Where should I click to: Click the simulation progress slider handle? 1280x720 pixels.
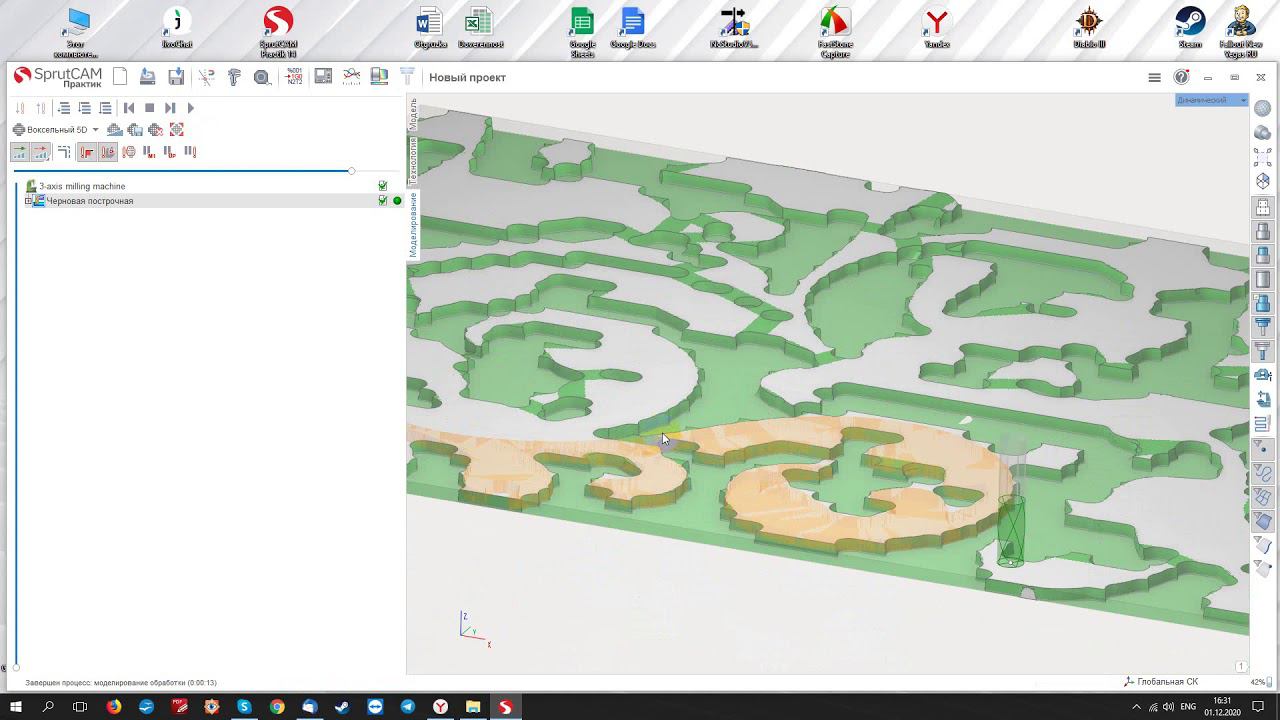click(351, 171)
